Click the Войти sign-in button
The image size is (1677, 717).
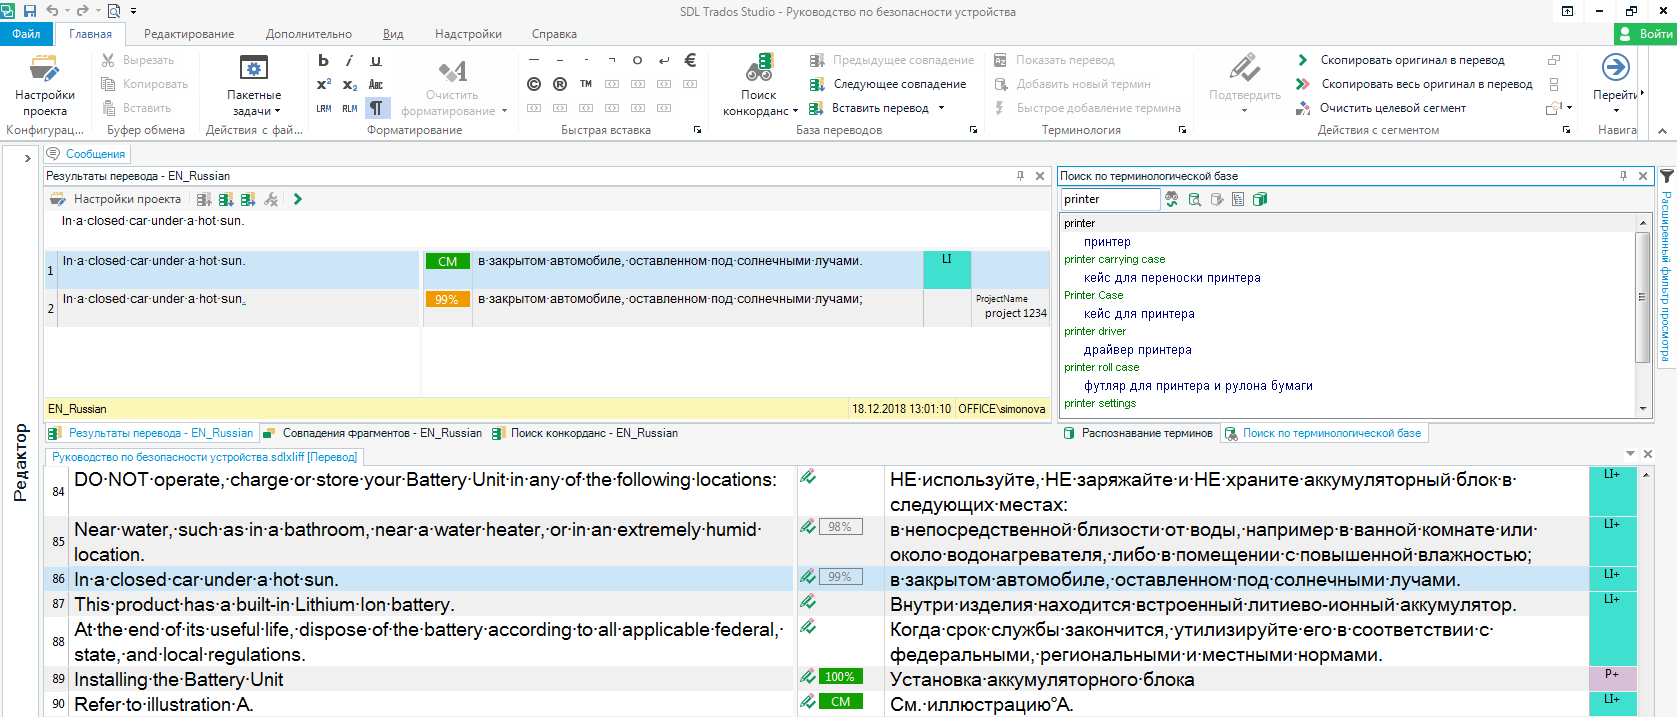pos(1645,34)
